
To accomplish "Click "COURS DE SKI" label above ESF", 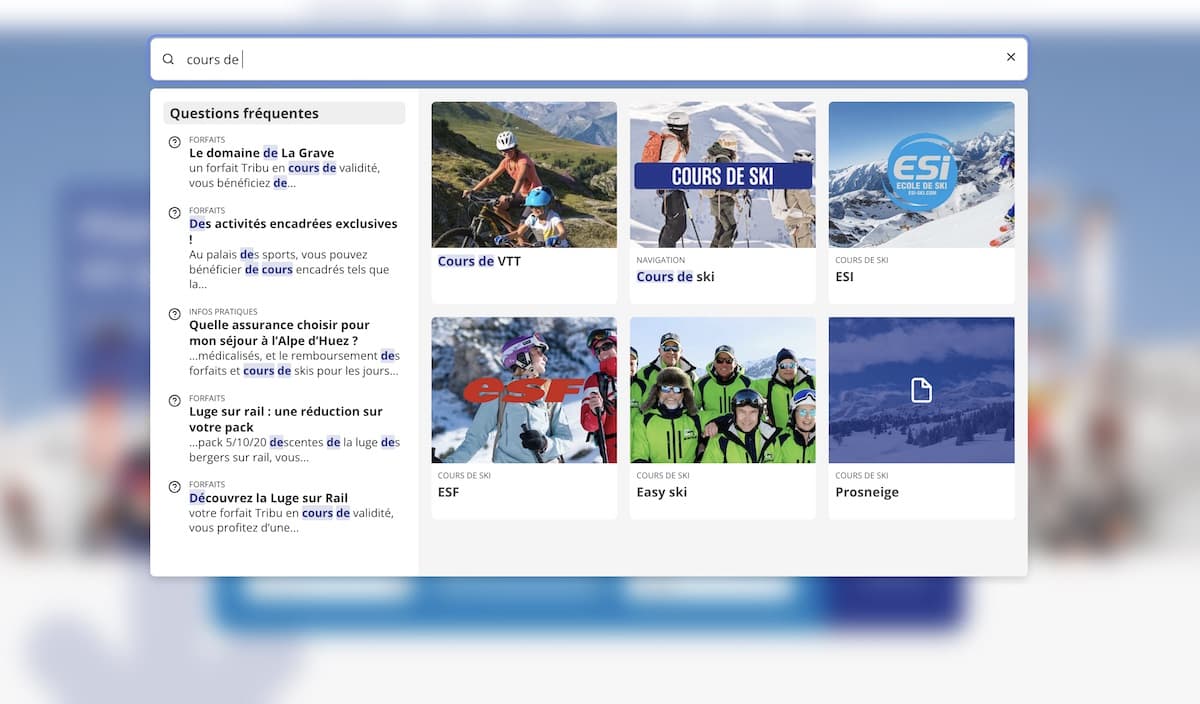I will 464,476.
